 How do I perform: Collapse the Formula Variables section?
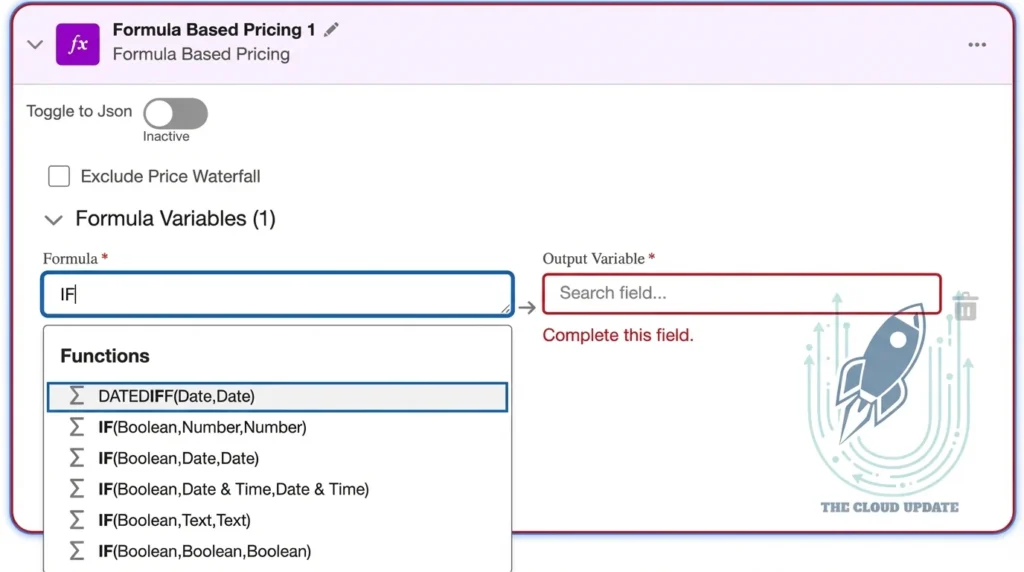[x=54, y=219]
